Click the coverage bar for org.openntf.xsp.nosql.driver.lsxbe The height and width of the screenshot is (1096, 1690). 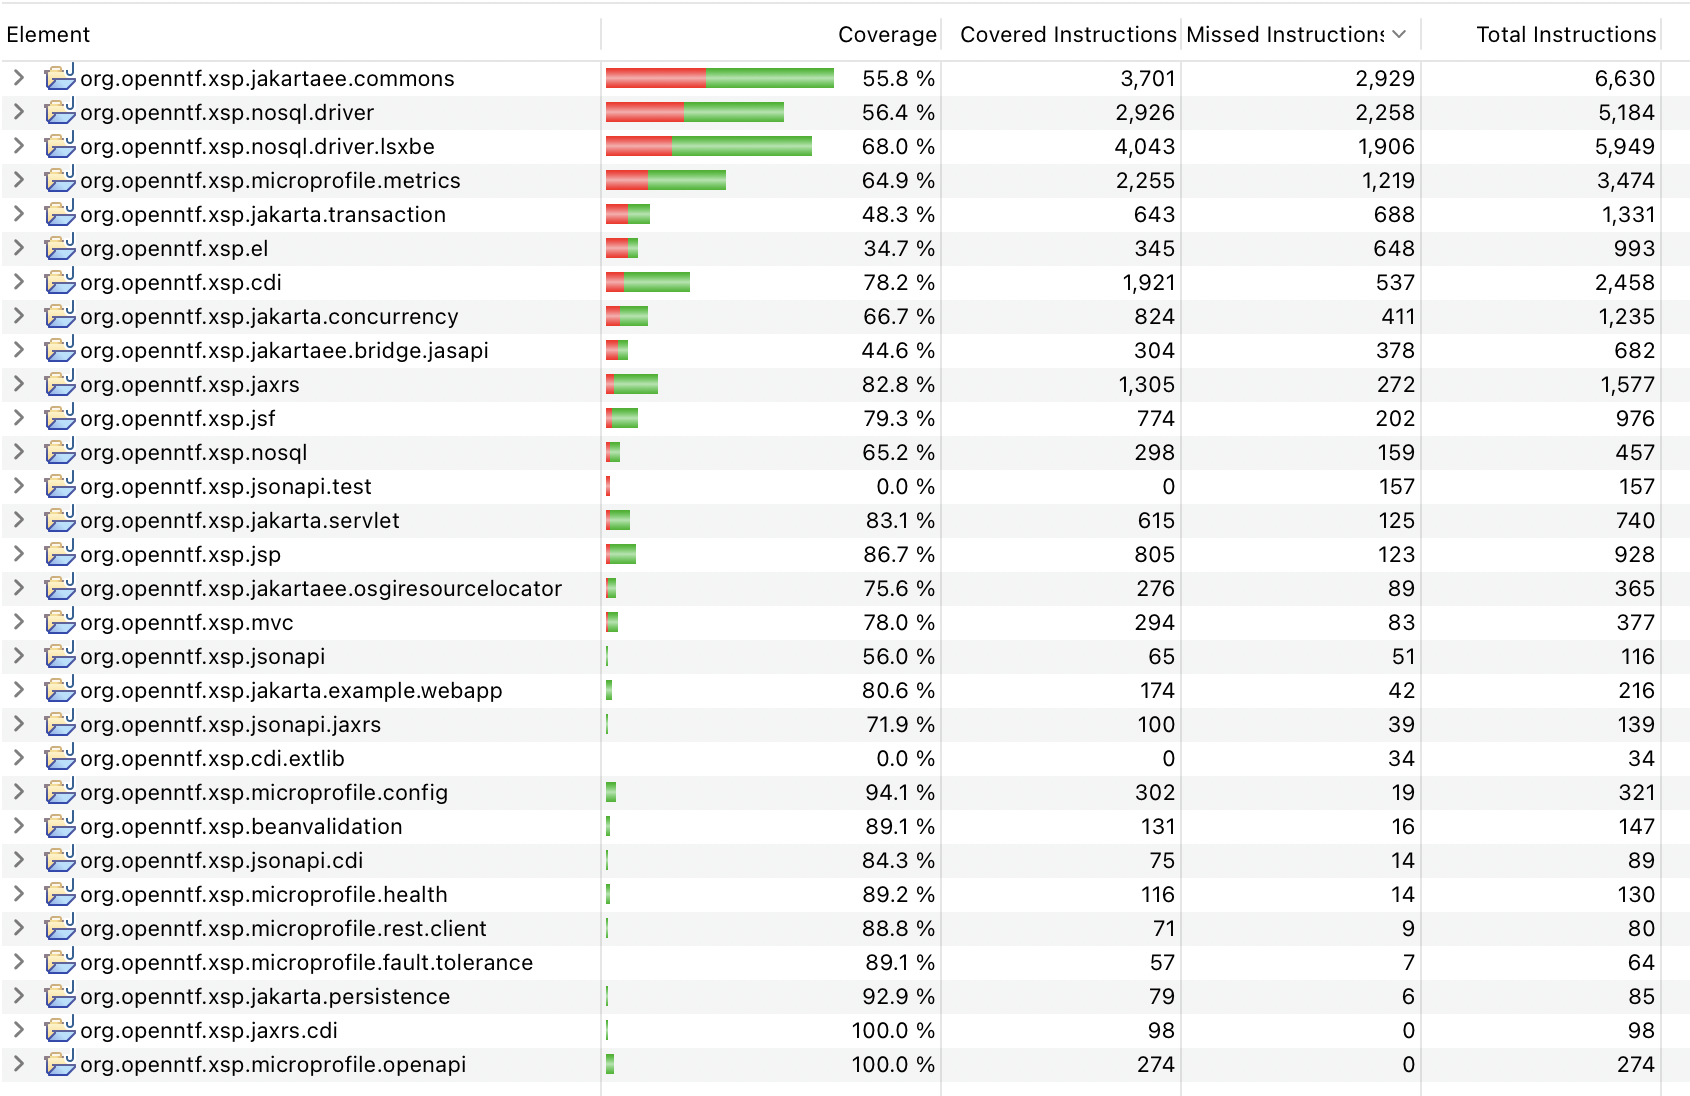tap(708, 146)
